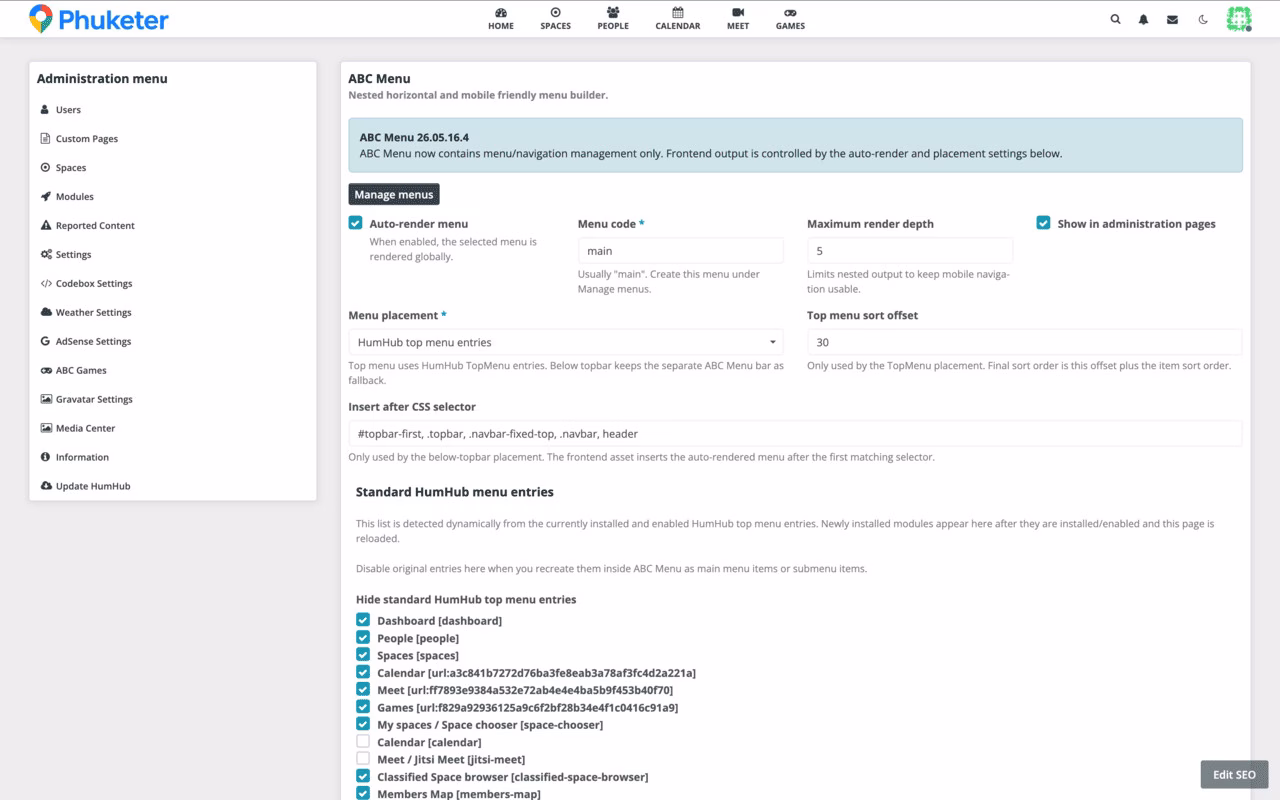Uncheck the Games [url:f829a...] entry
Viewport: 1280px width, 800px height.
point(363,707)
